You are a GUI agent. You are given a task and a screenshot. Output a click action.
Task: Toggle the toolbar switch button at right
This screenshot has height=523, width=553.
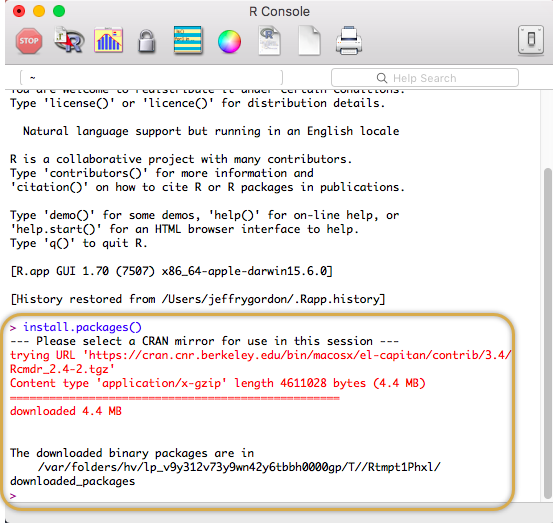click(x=531, y=40)
